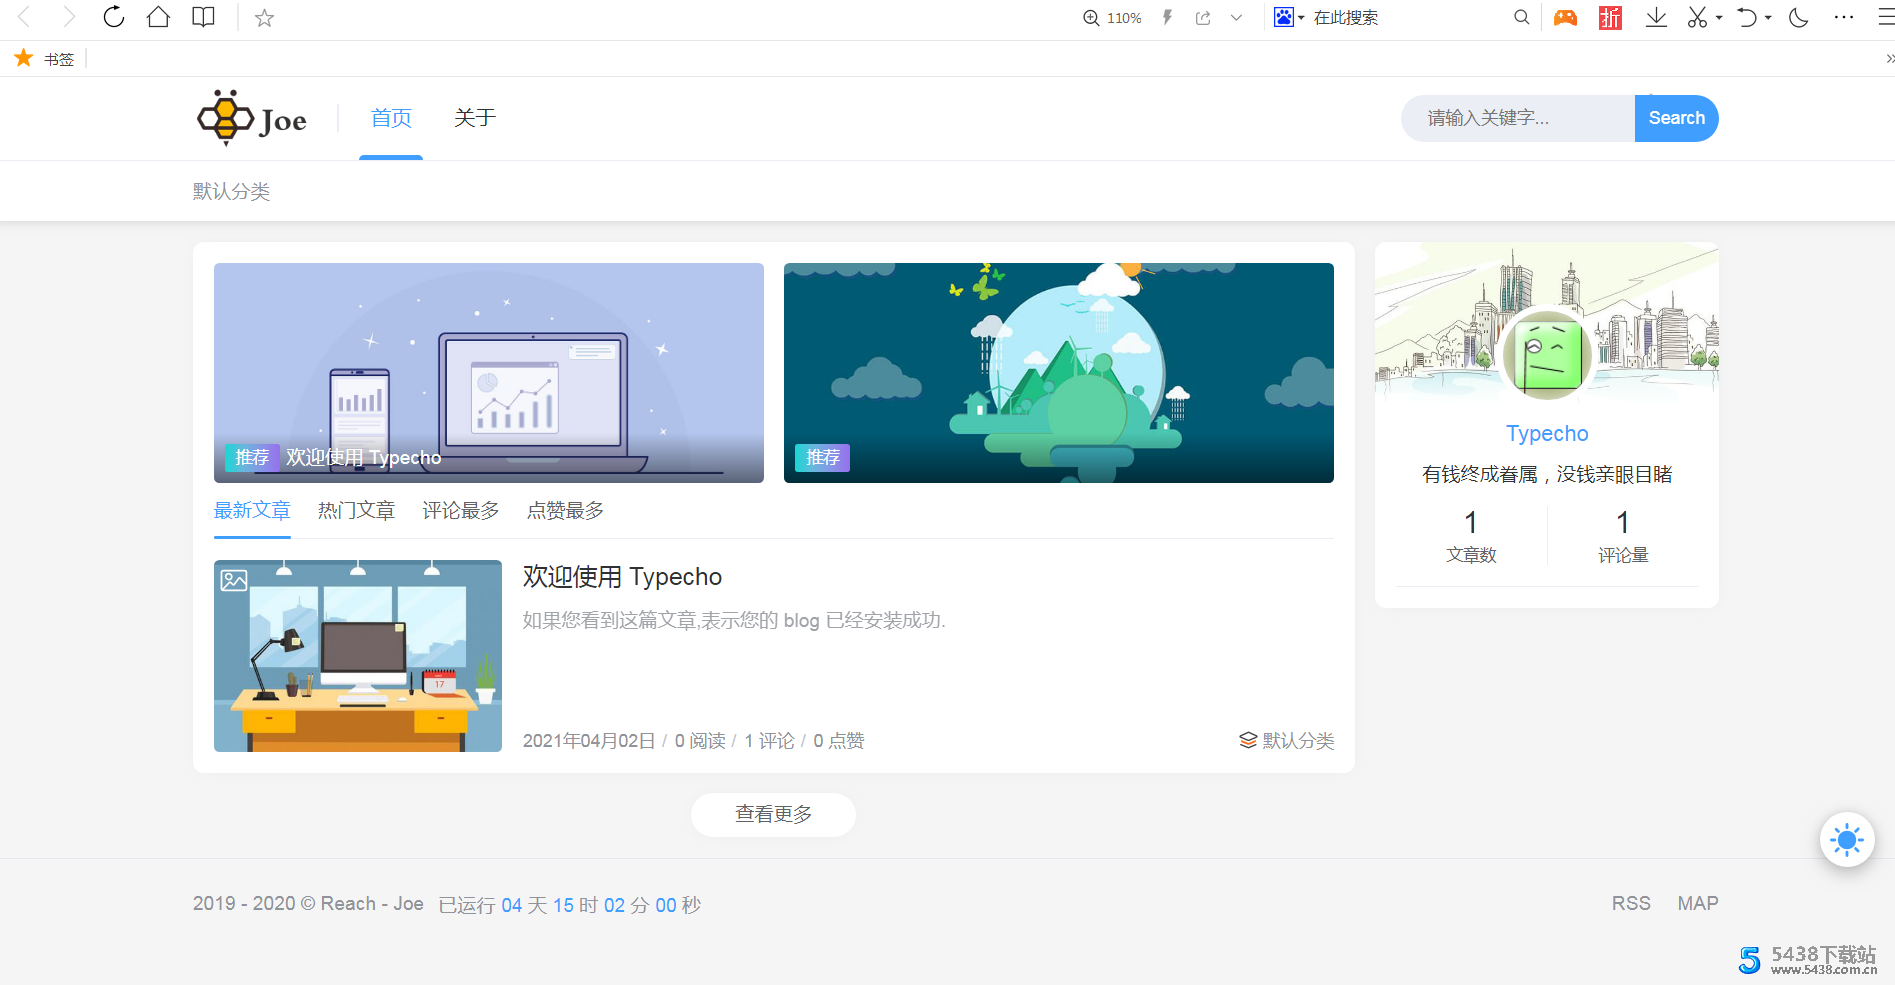Click the red 折 discount icon
Screen dimensions: 1895x985
1609,17
